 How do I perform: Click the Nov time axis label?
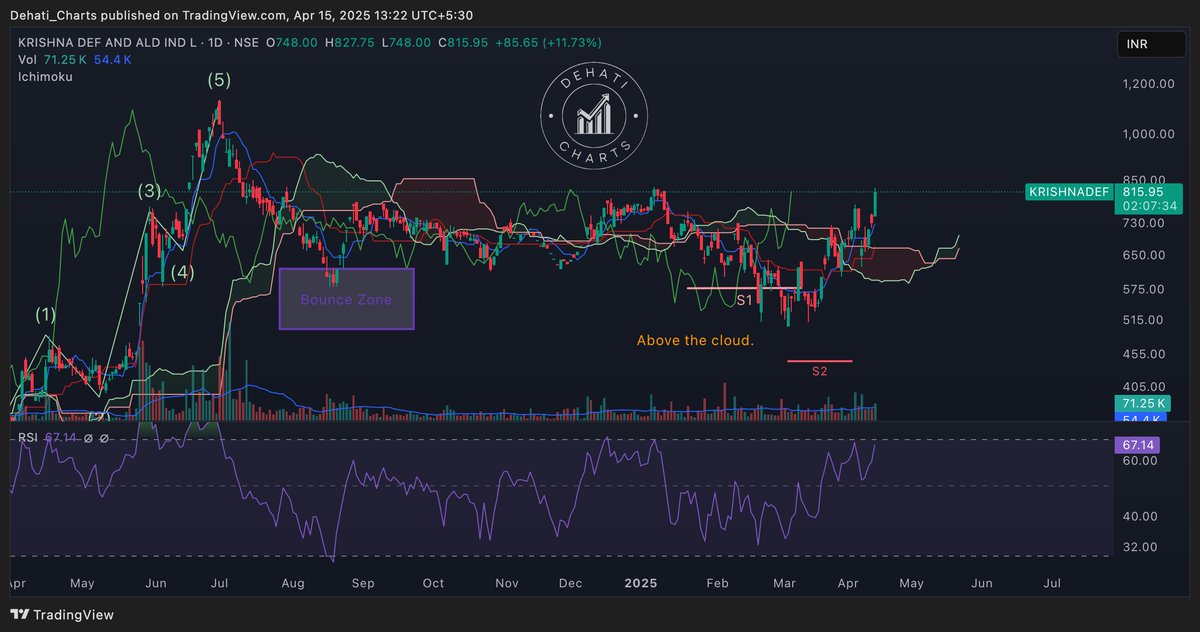(507, 583)
